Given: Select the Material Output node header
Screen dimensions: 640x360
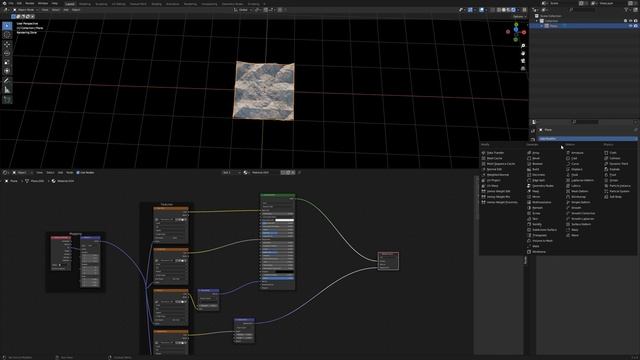Looking at the screenshot, I should (x=388, y=253).
